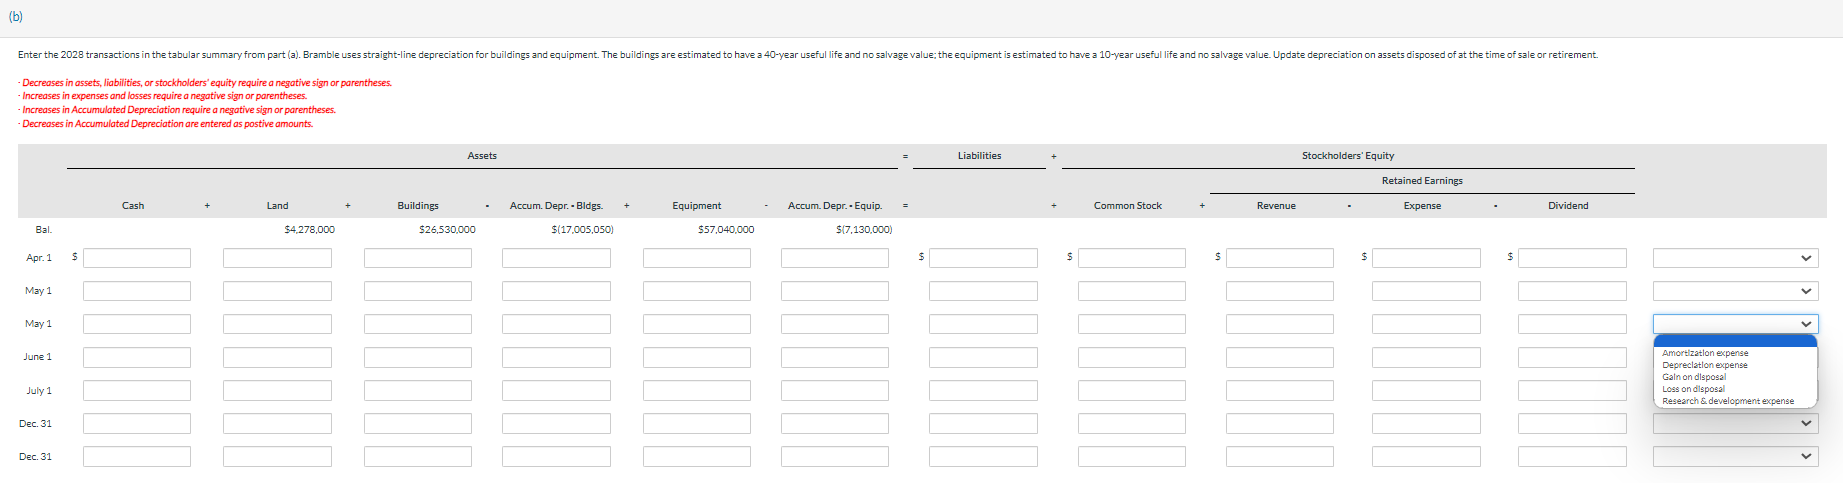The height and width of the screenshot is (483, 1843).
Task: Focus the Apr. 1 Revenue field
Action: click(x=1280, y=258)
